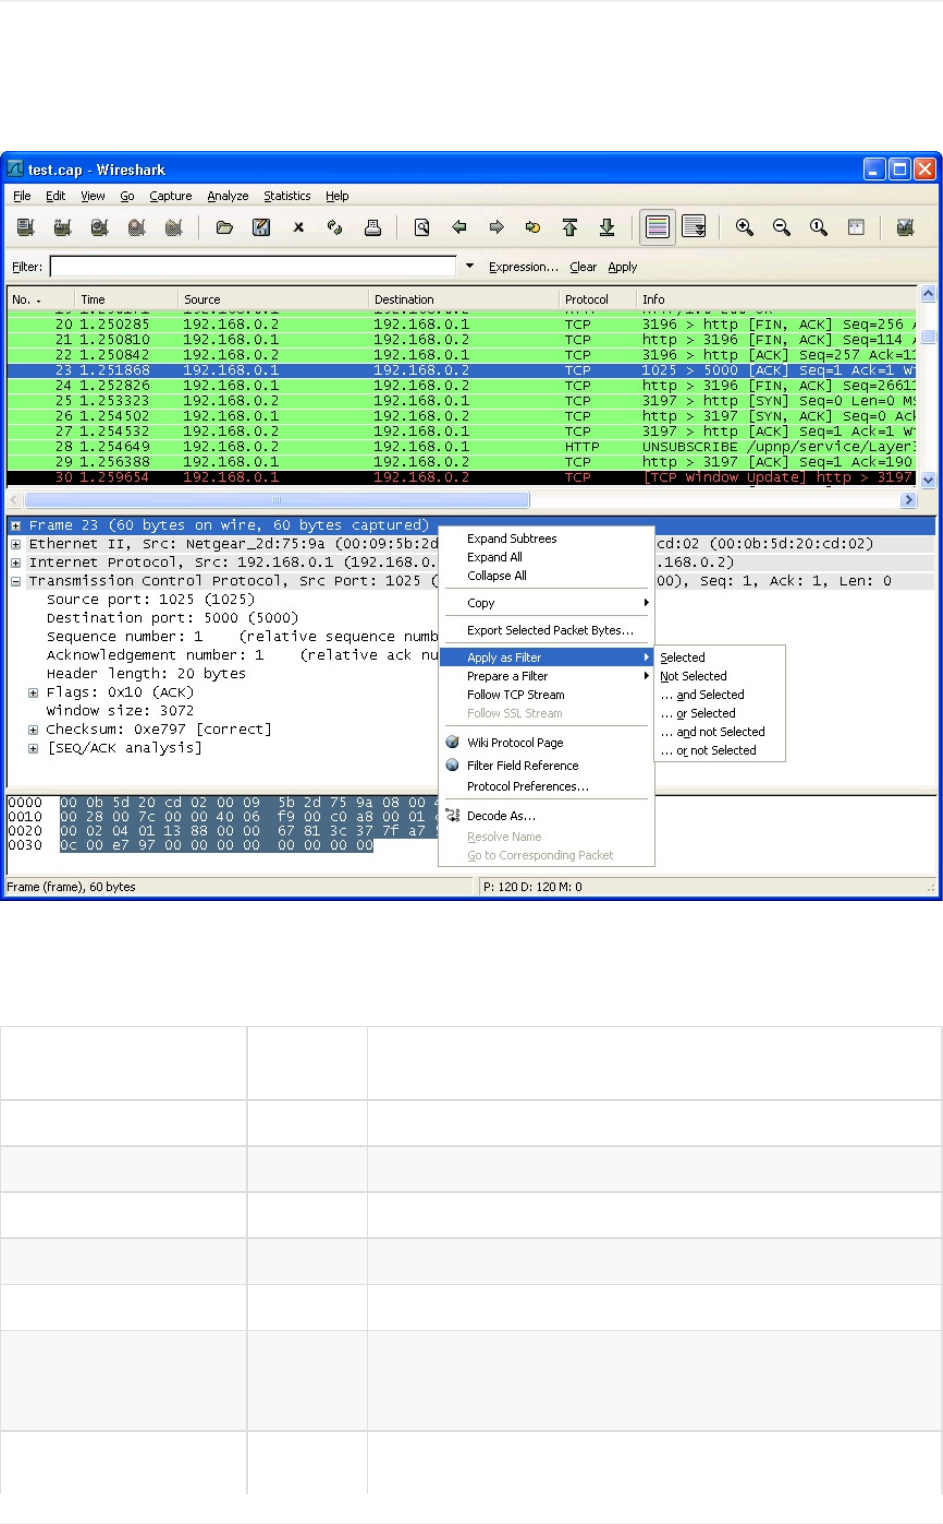943x1524 pixels.
Task: Expand the Internet Protocol tree node
Action: coord(16,563)
